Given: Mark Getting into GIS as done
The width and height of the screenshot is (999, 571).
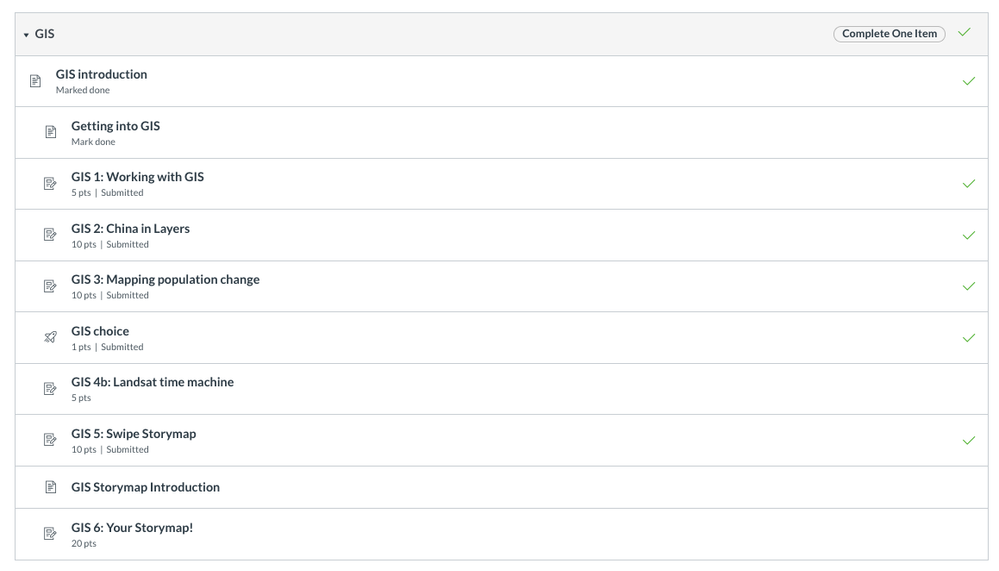Looking at the screenshot, I should 93,142.
